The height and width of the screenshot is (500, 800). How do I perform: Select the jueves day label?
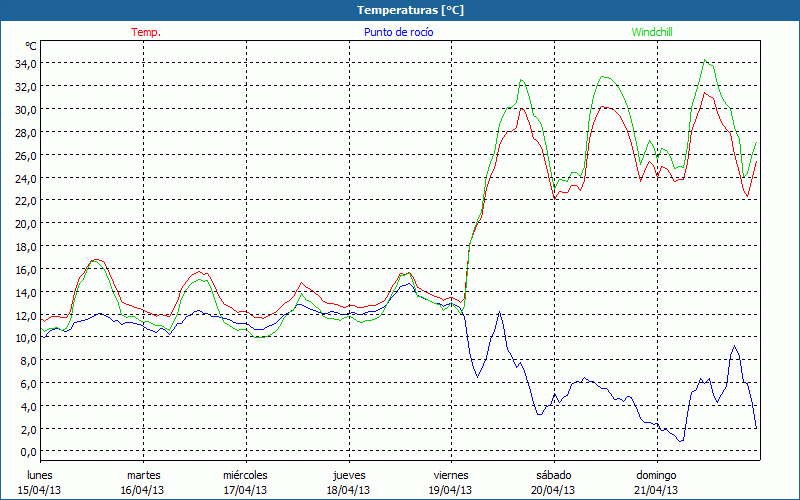tap(348, 474)
